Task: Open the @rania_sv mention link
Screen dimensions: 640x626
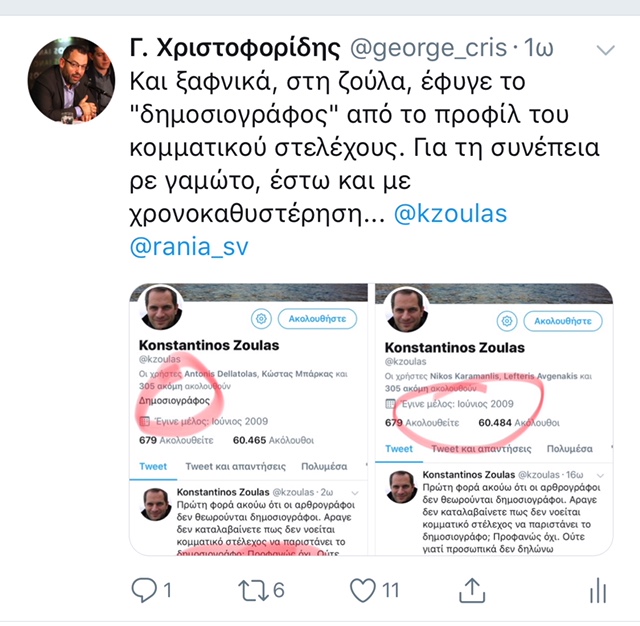Action: pyautogui.click(x=189, y=246)
